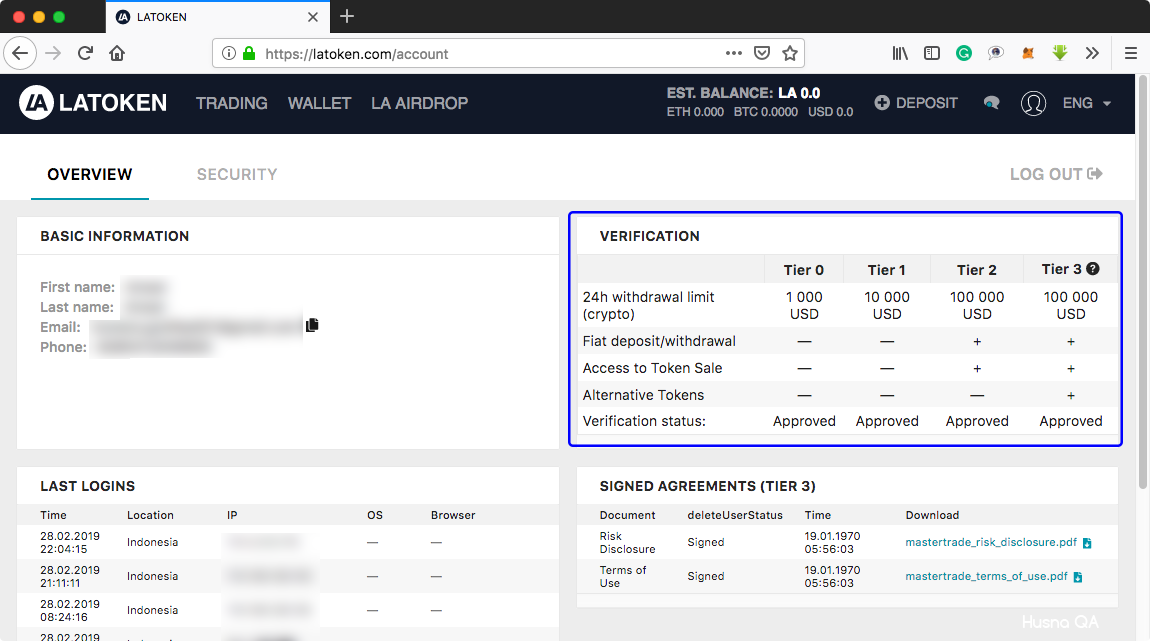Go to the browser Home icon
1150x641 pixels.
pyautogui.click(x=117, y=54)
